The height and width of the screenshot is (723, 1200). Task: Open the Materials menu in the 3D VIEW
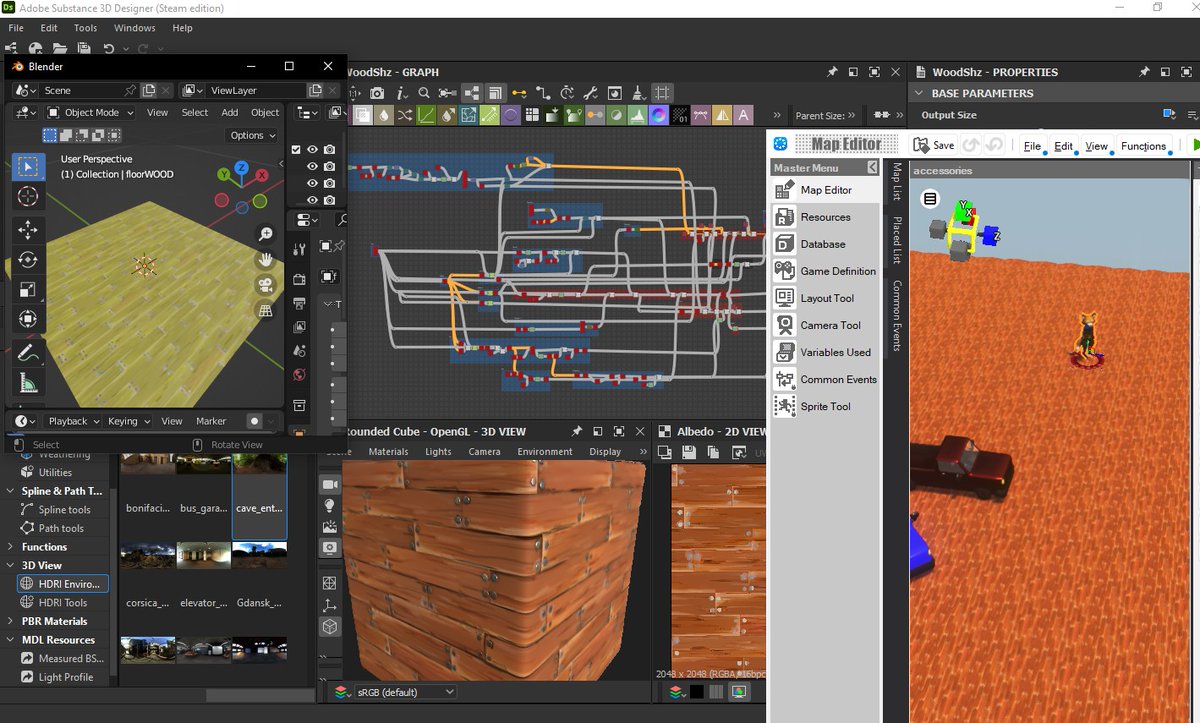388,451
